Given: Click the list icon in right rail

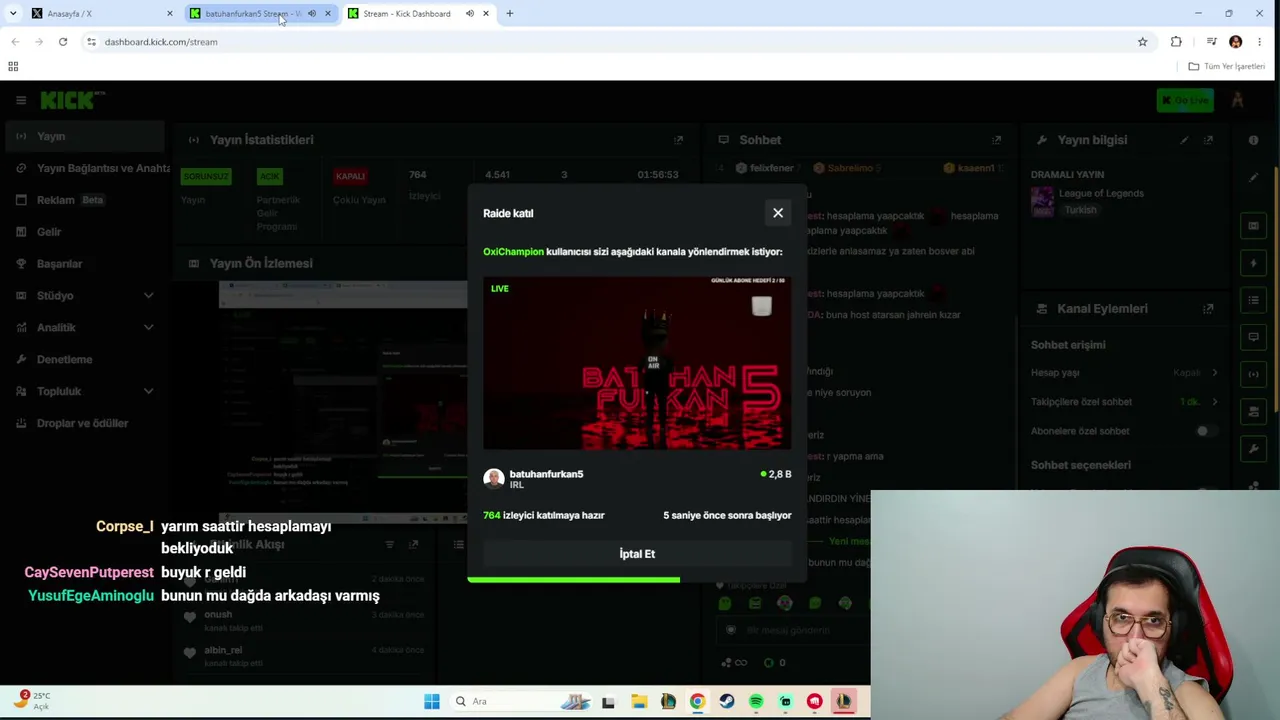Looking at the screenshot, I should coord(1253,300).
